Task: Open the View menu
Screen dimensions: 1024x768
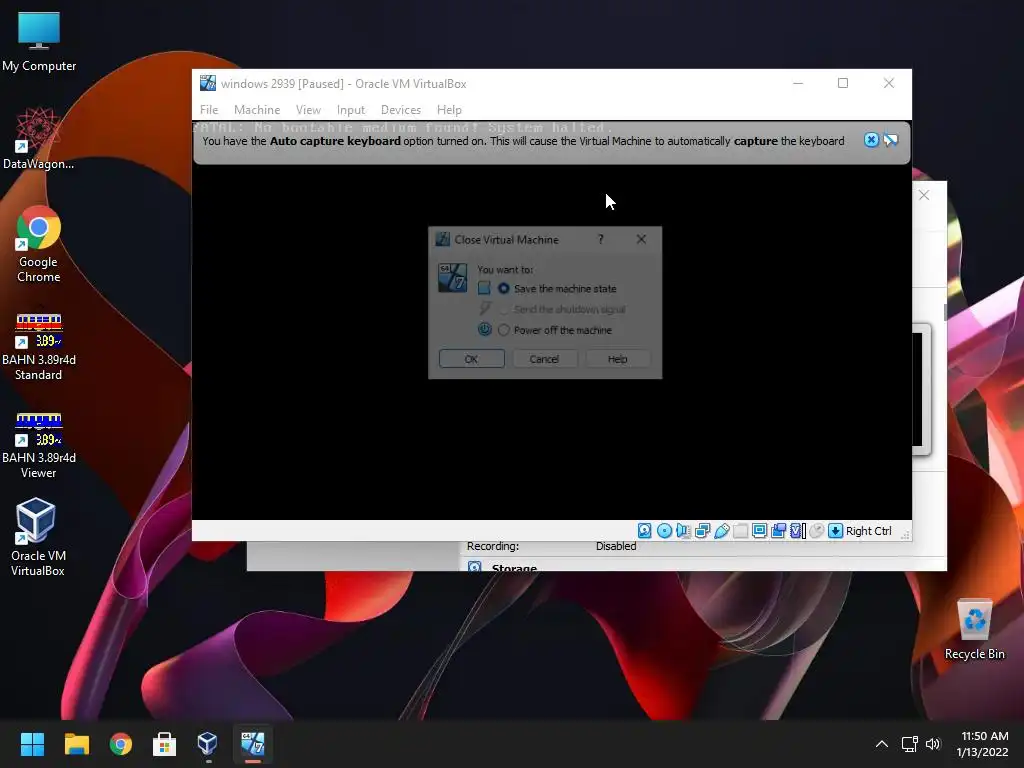Action: pos(308,110)
